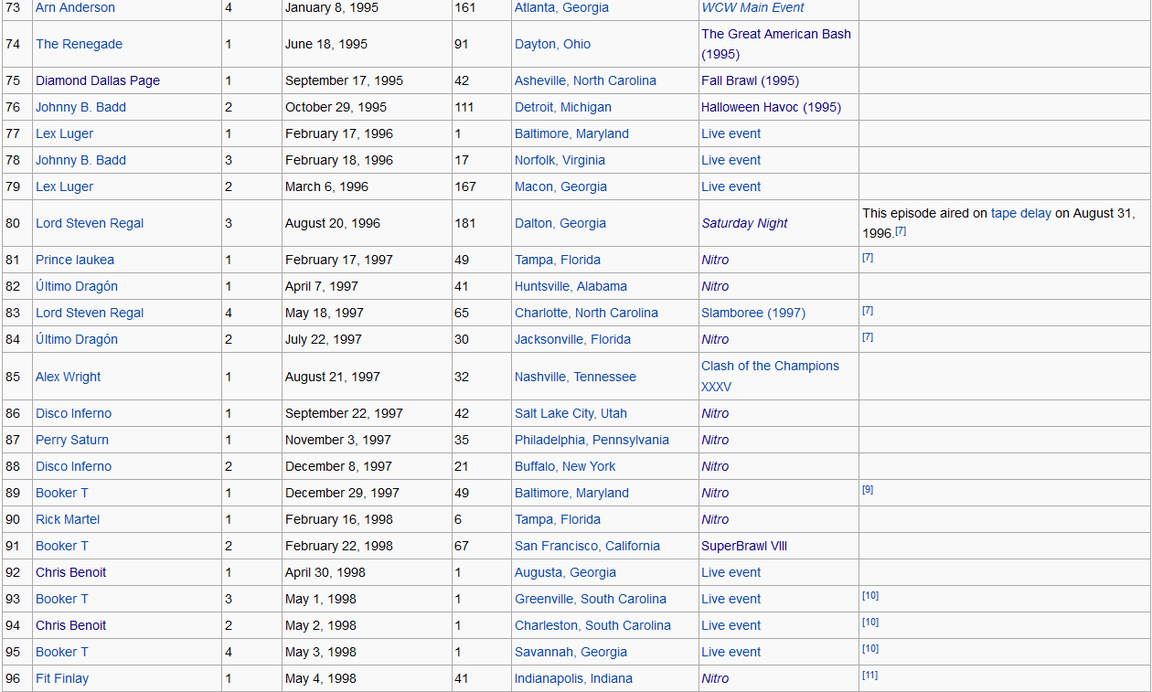Open Chris Benoit link in row 92
Image resolution: width=1152 pixels, height=692 pixels.
(71, 572)
